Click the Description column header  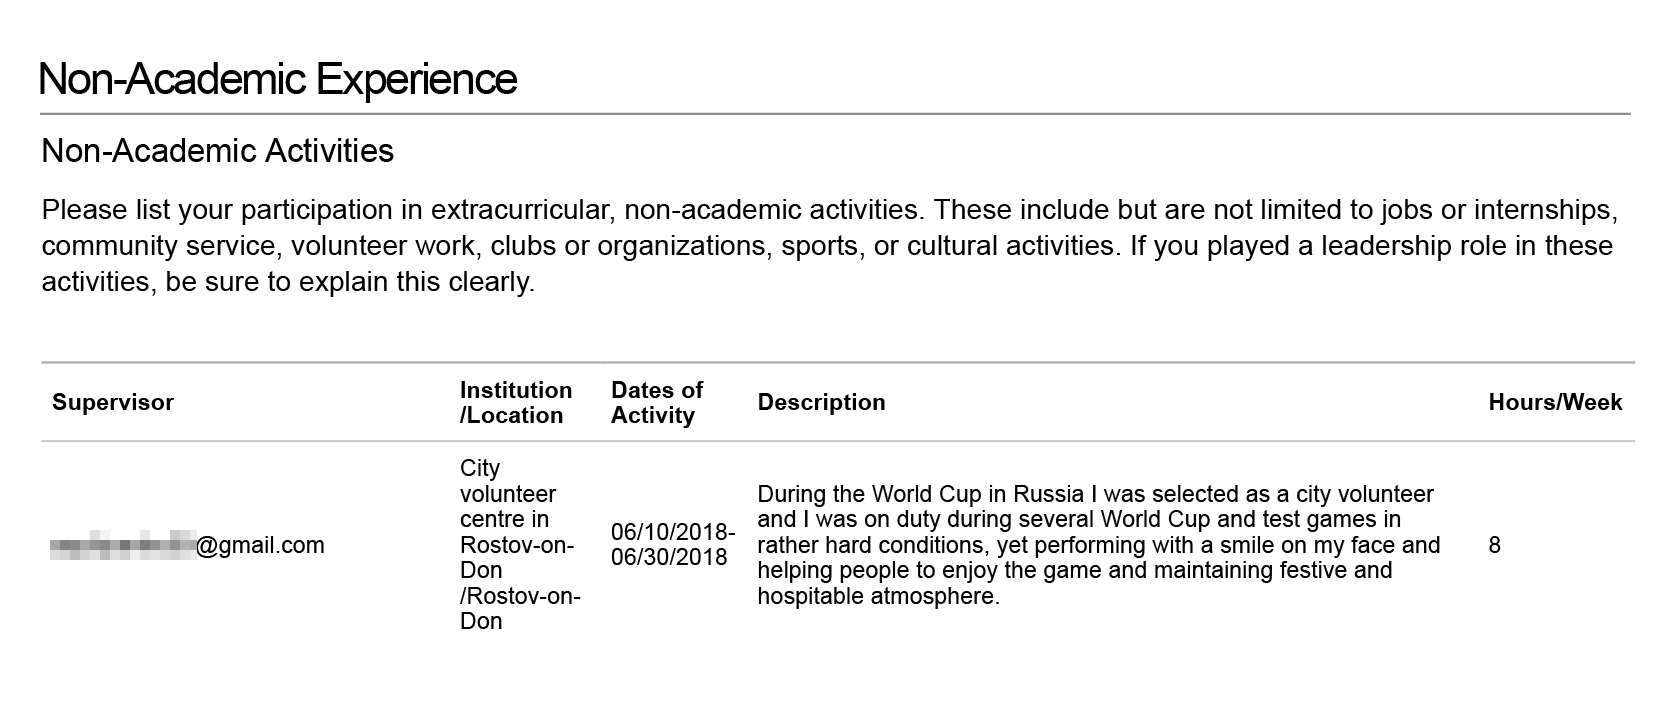[822, 402]
